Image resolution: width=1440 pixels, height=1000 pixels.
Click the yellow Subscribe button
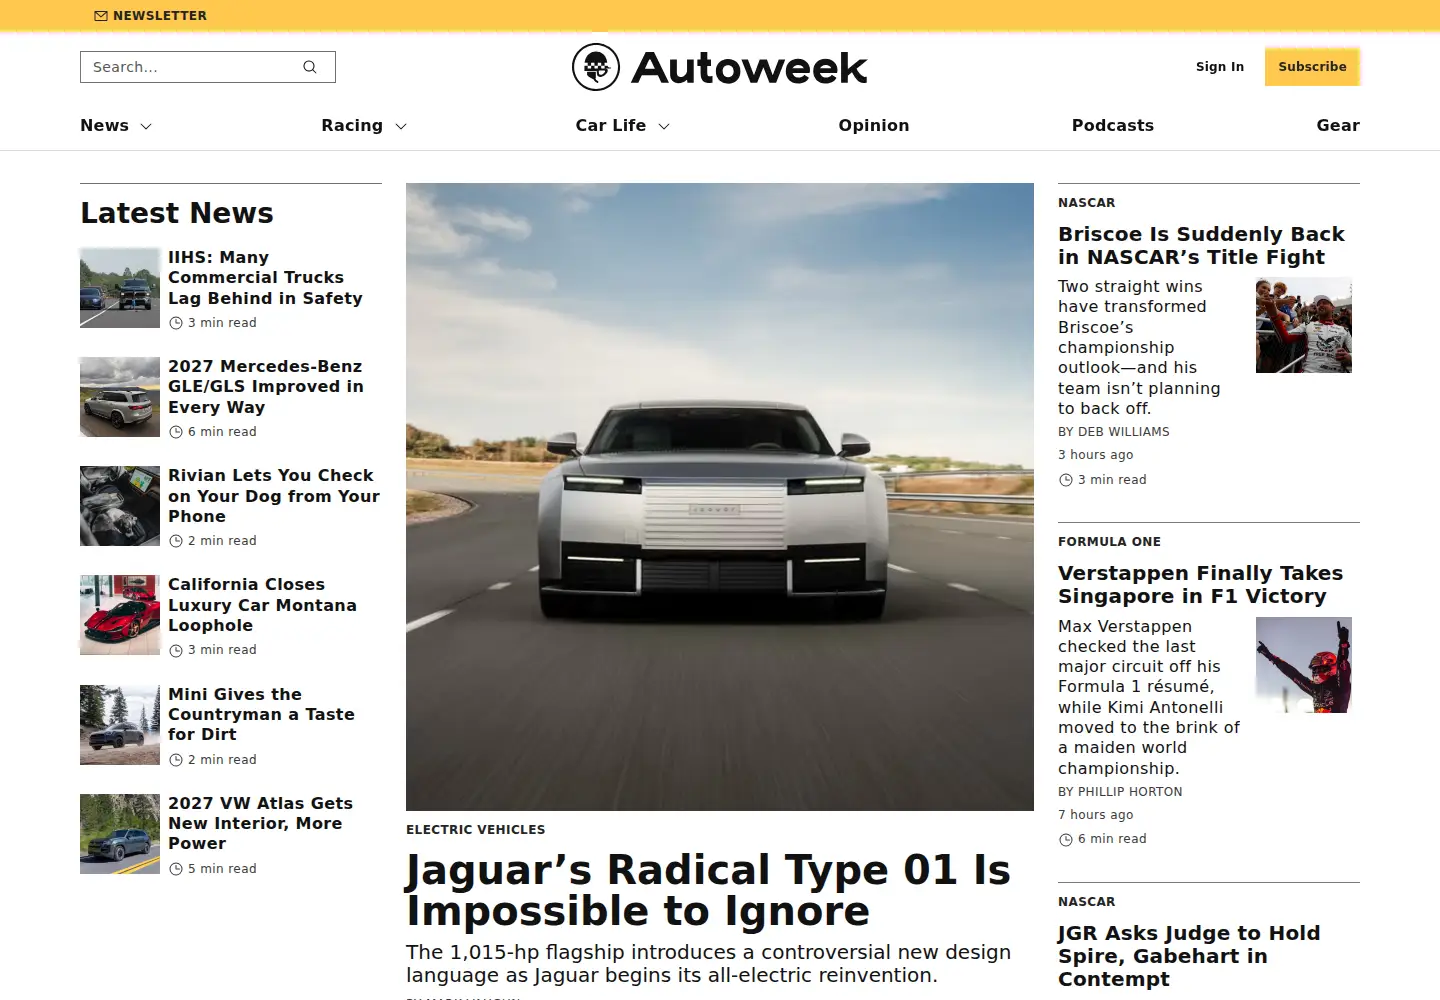[1312, 67]
